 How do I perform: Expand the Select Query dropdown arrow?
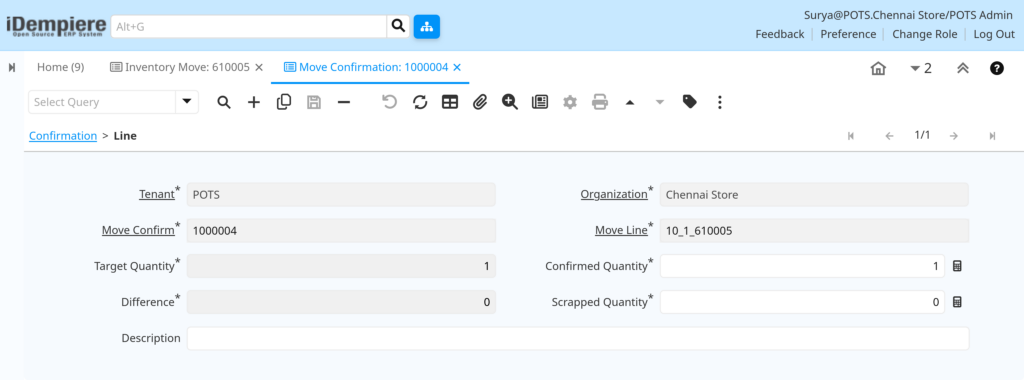pos(187,102)
